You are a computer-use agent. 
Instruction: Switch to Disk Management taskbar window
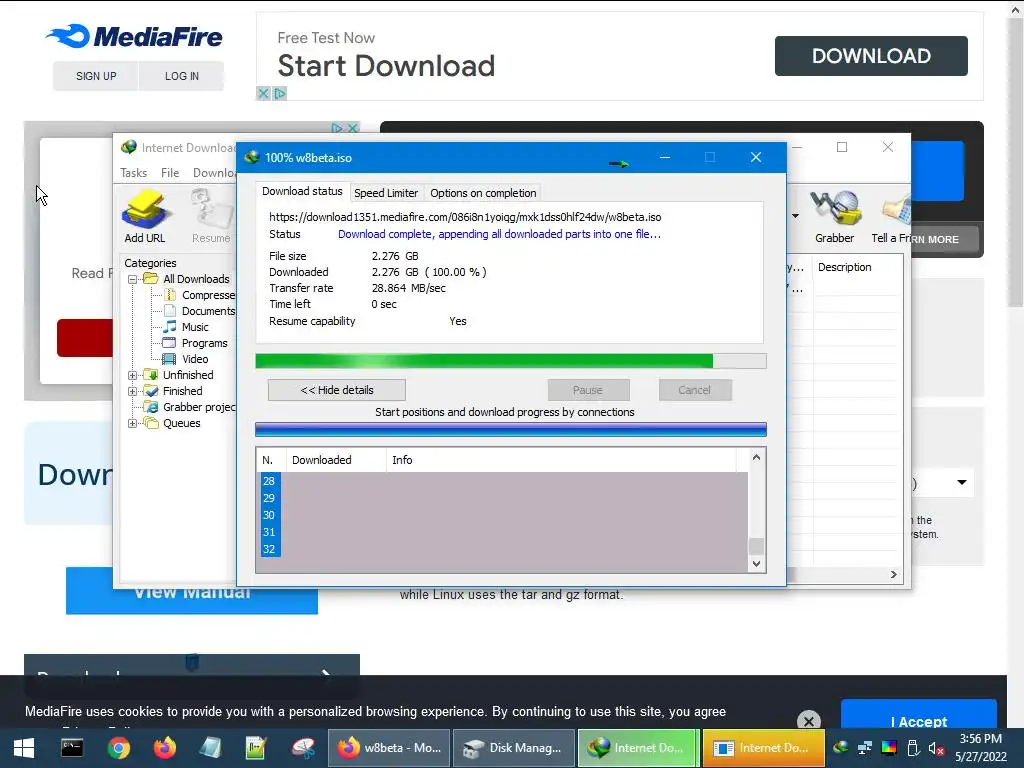(514, 748)
